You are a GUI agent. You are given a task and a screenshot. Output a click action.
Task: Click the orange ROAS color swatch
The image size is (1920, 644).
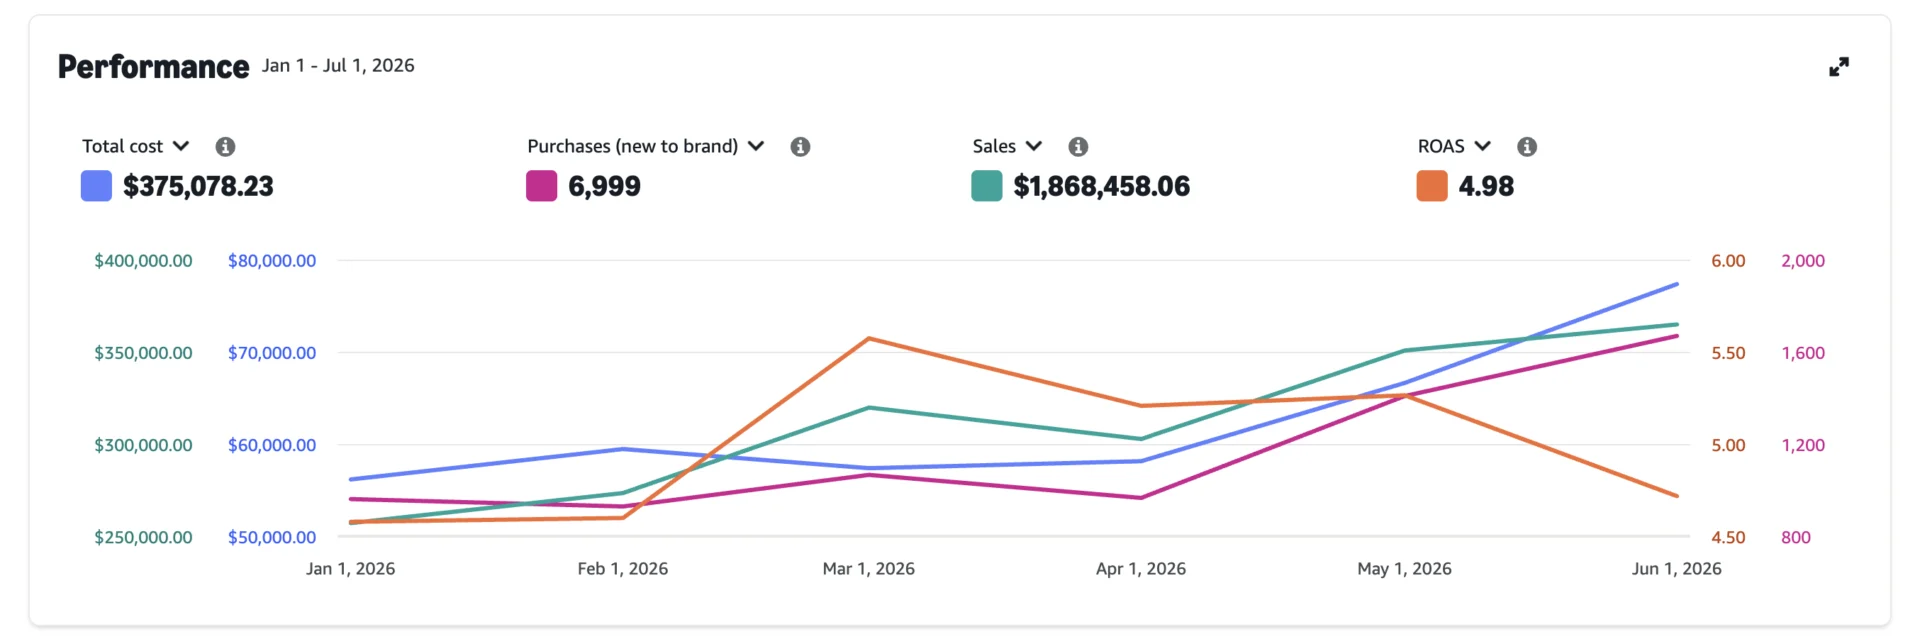[1432, 186]
